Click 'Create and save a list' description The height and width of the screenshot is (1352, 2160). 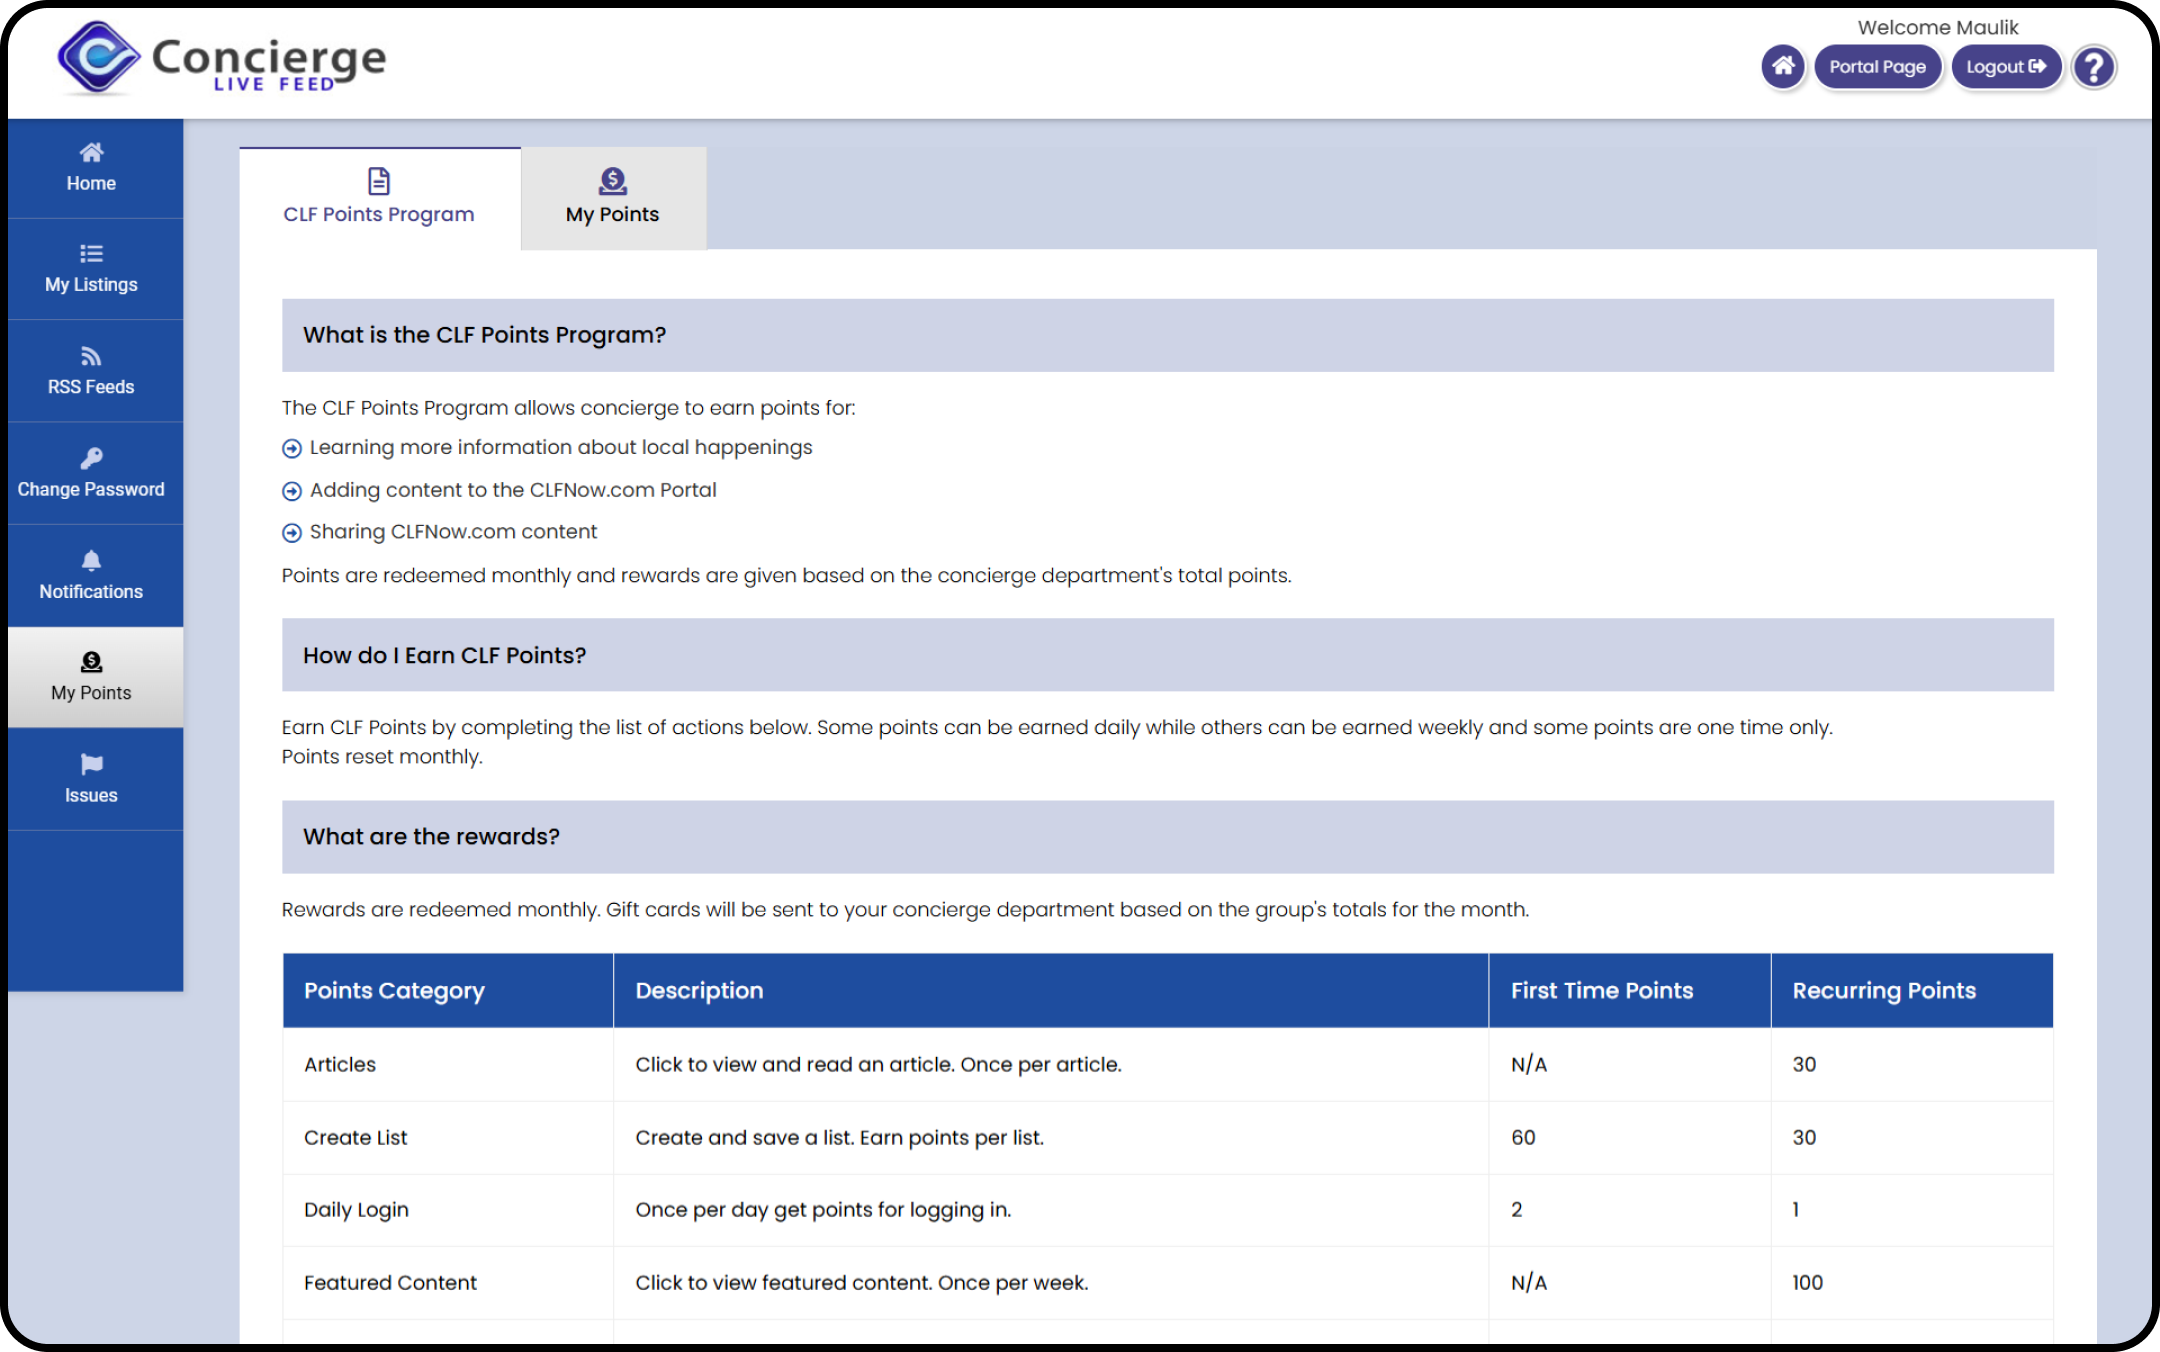[839, 1137]
